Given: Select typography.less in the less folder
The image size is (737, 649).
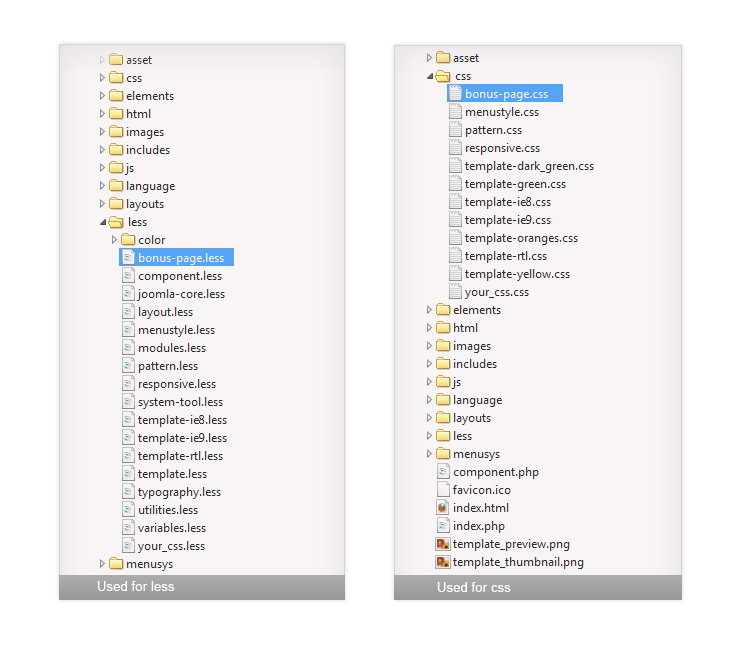Looking at the screenshot, I should pyautogui.click(x=179, y=492).
